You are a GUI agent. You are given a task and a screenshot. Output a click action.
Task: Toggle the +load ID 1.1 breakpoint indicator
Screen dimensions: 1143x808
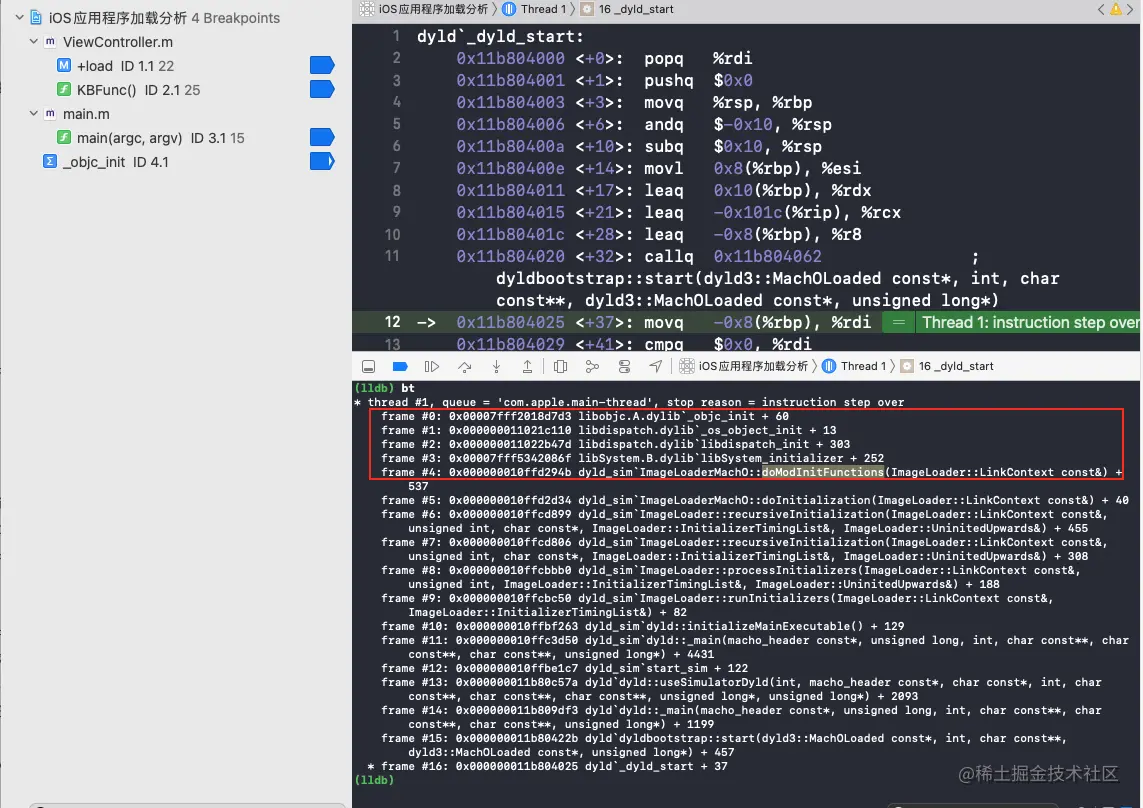321,66
